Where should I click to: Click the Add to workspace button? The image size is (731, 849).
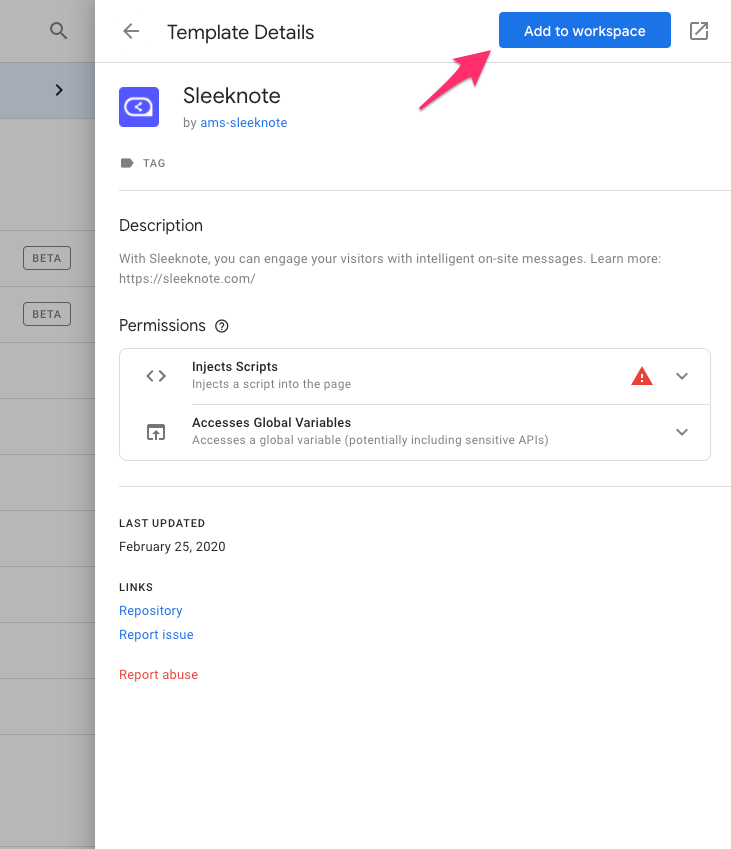(584, 30)
